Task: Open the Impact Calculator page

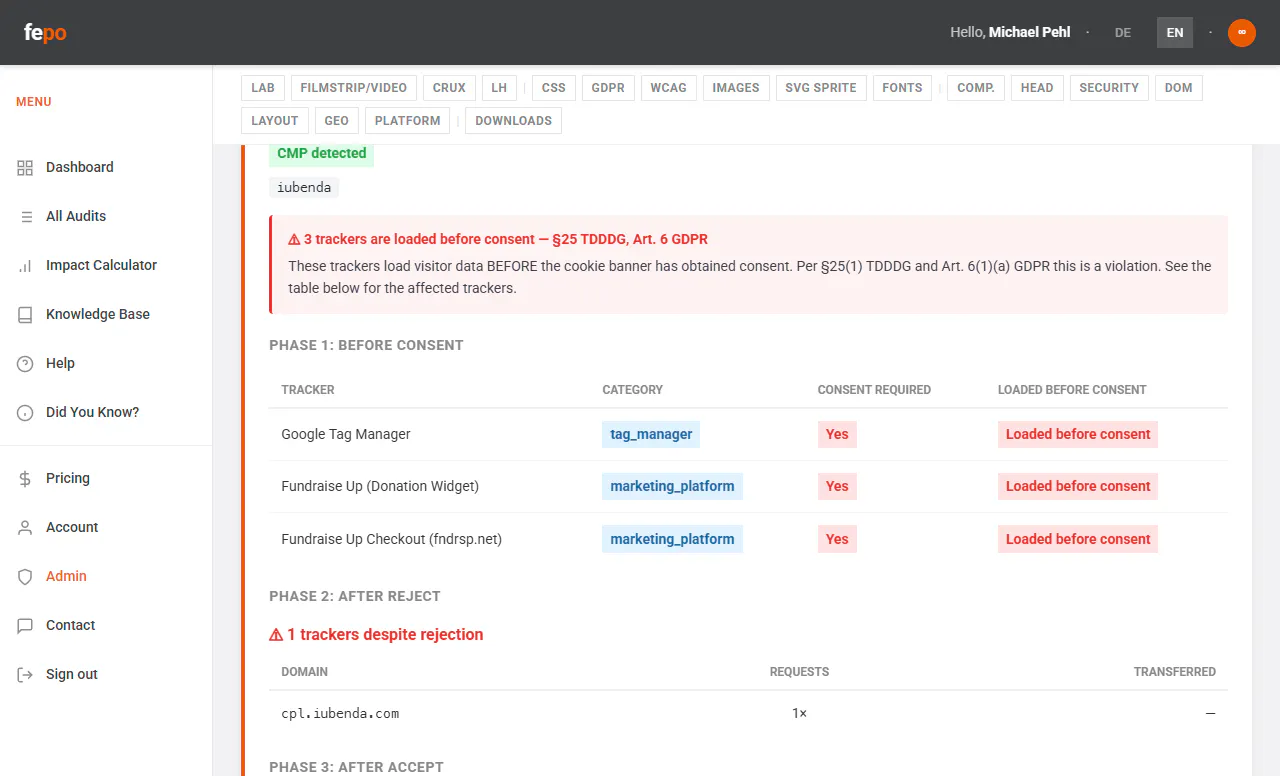Action: pyautogui.click(x=101, y=266)
